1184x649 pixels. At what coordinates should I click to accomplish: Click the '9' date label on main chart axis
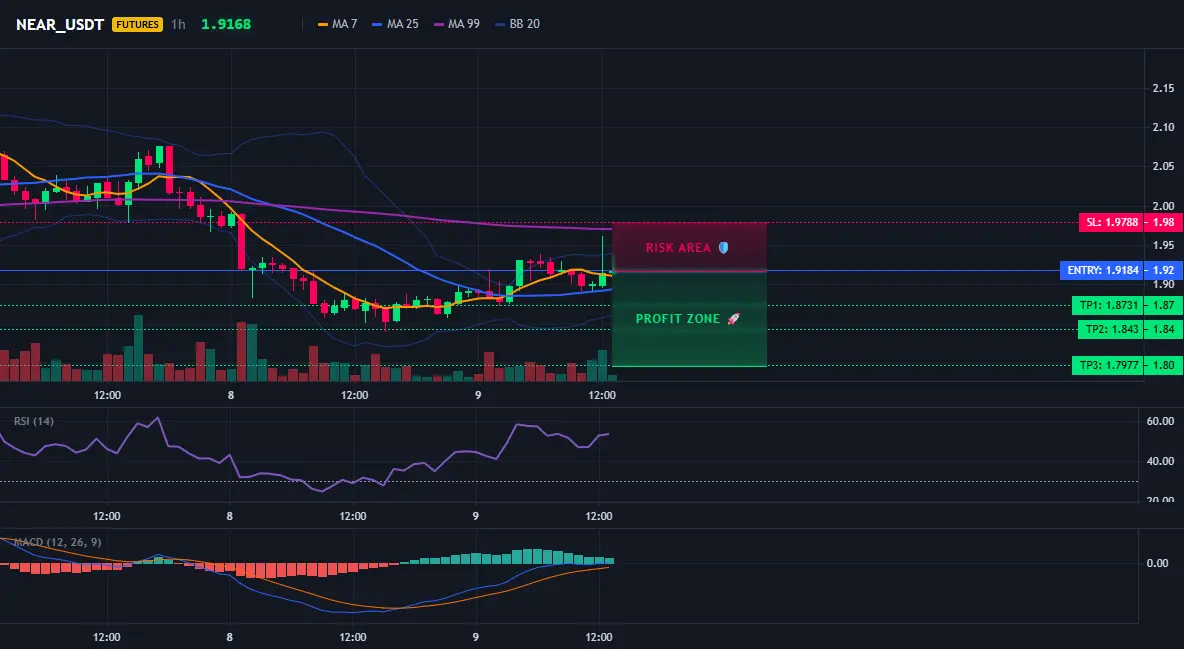point(478,395)
